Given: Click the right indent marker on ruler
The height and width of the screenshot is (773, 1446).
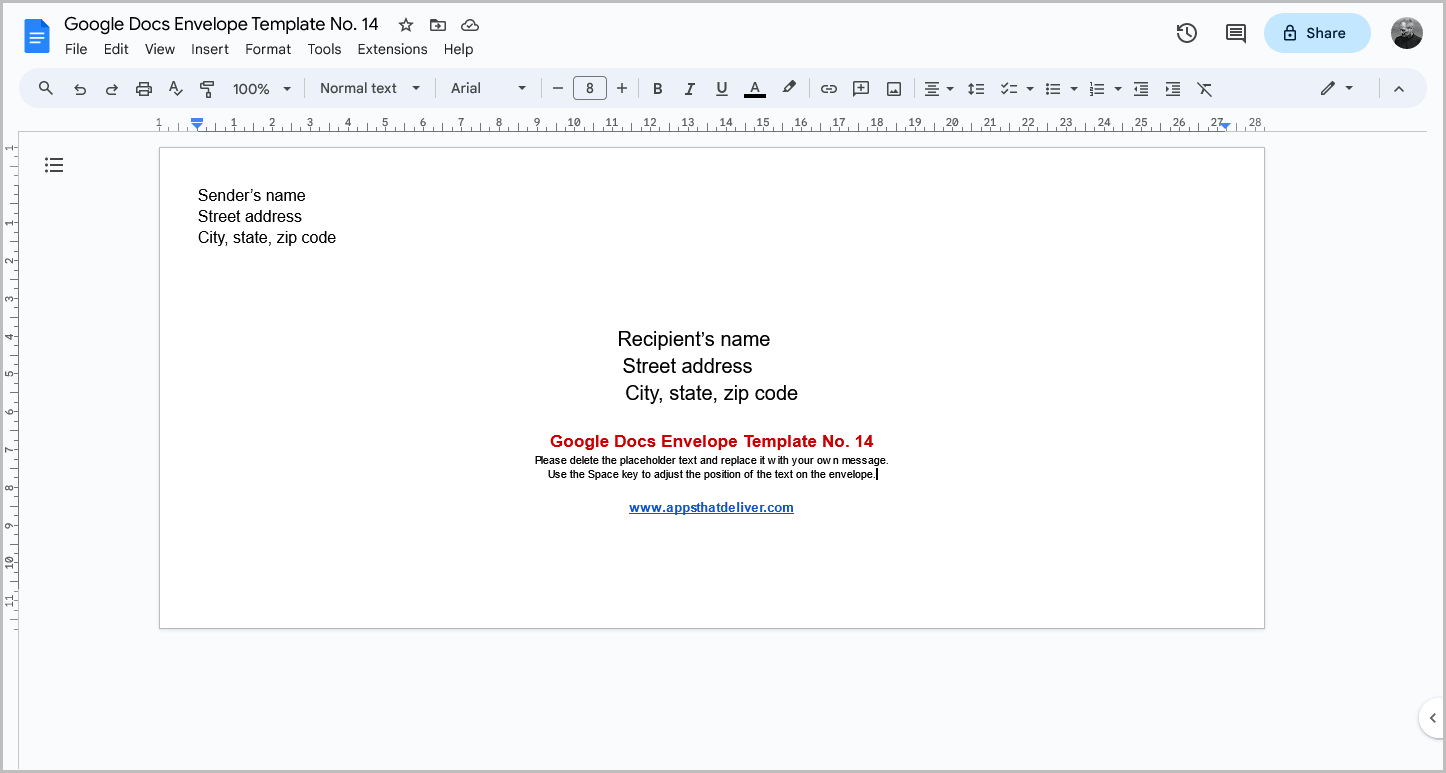Looking at the screenshot, I should coord(1225,125).
